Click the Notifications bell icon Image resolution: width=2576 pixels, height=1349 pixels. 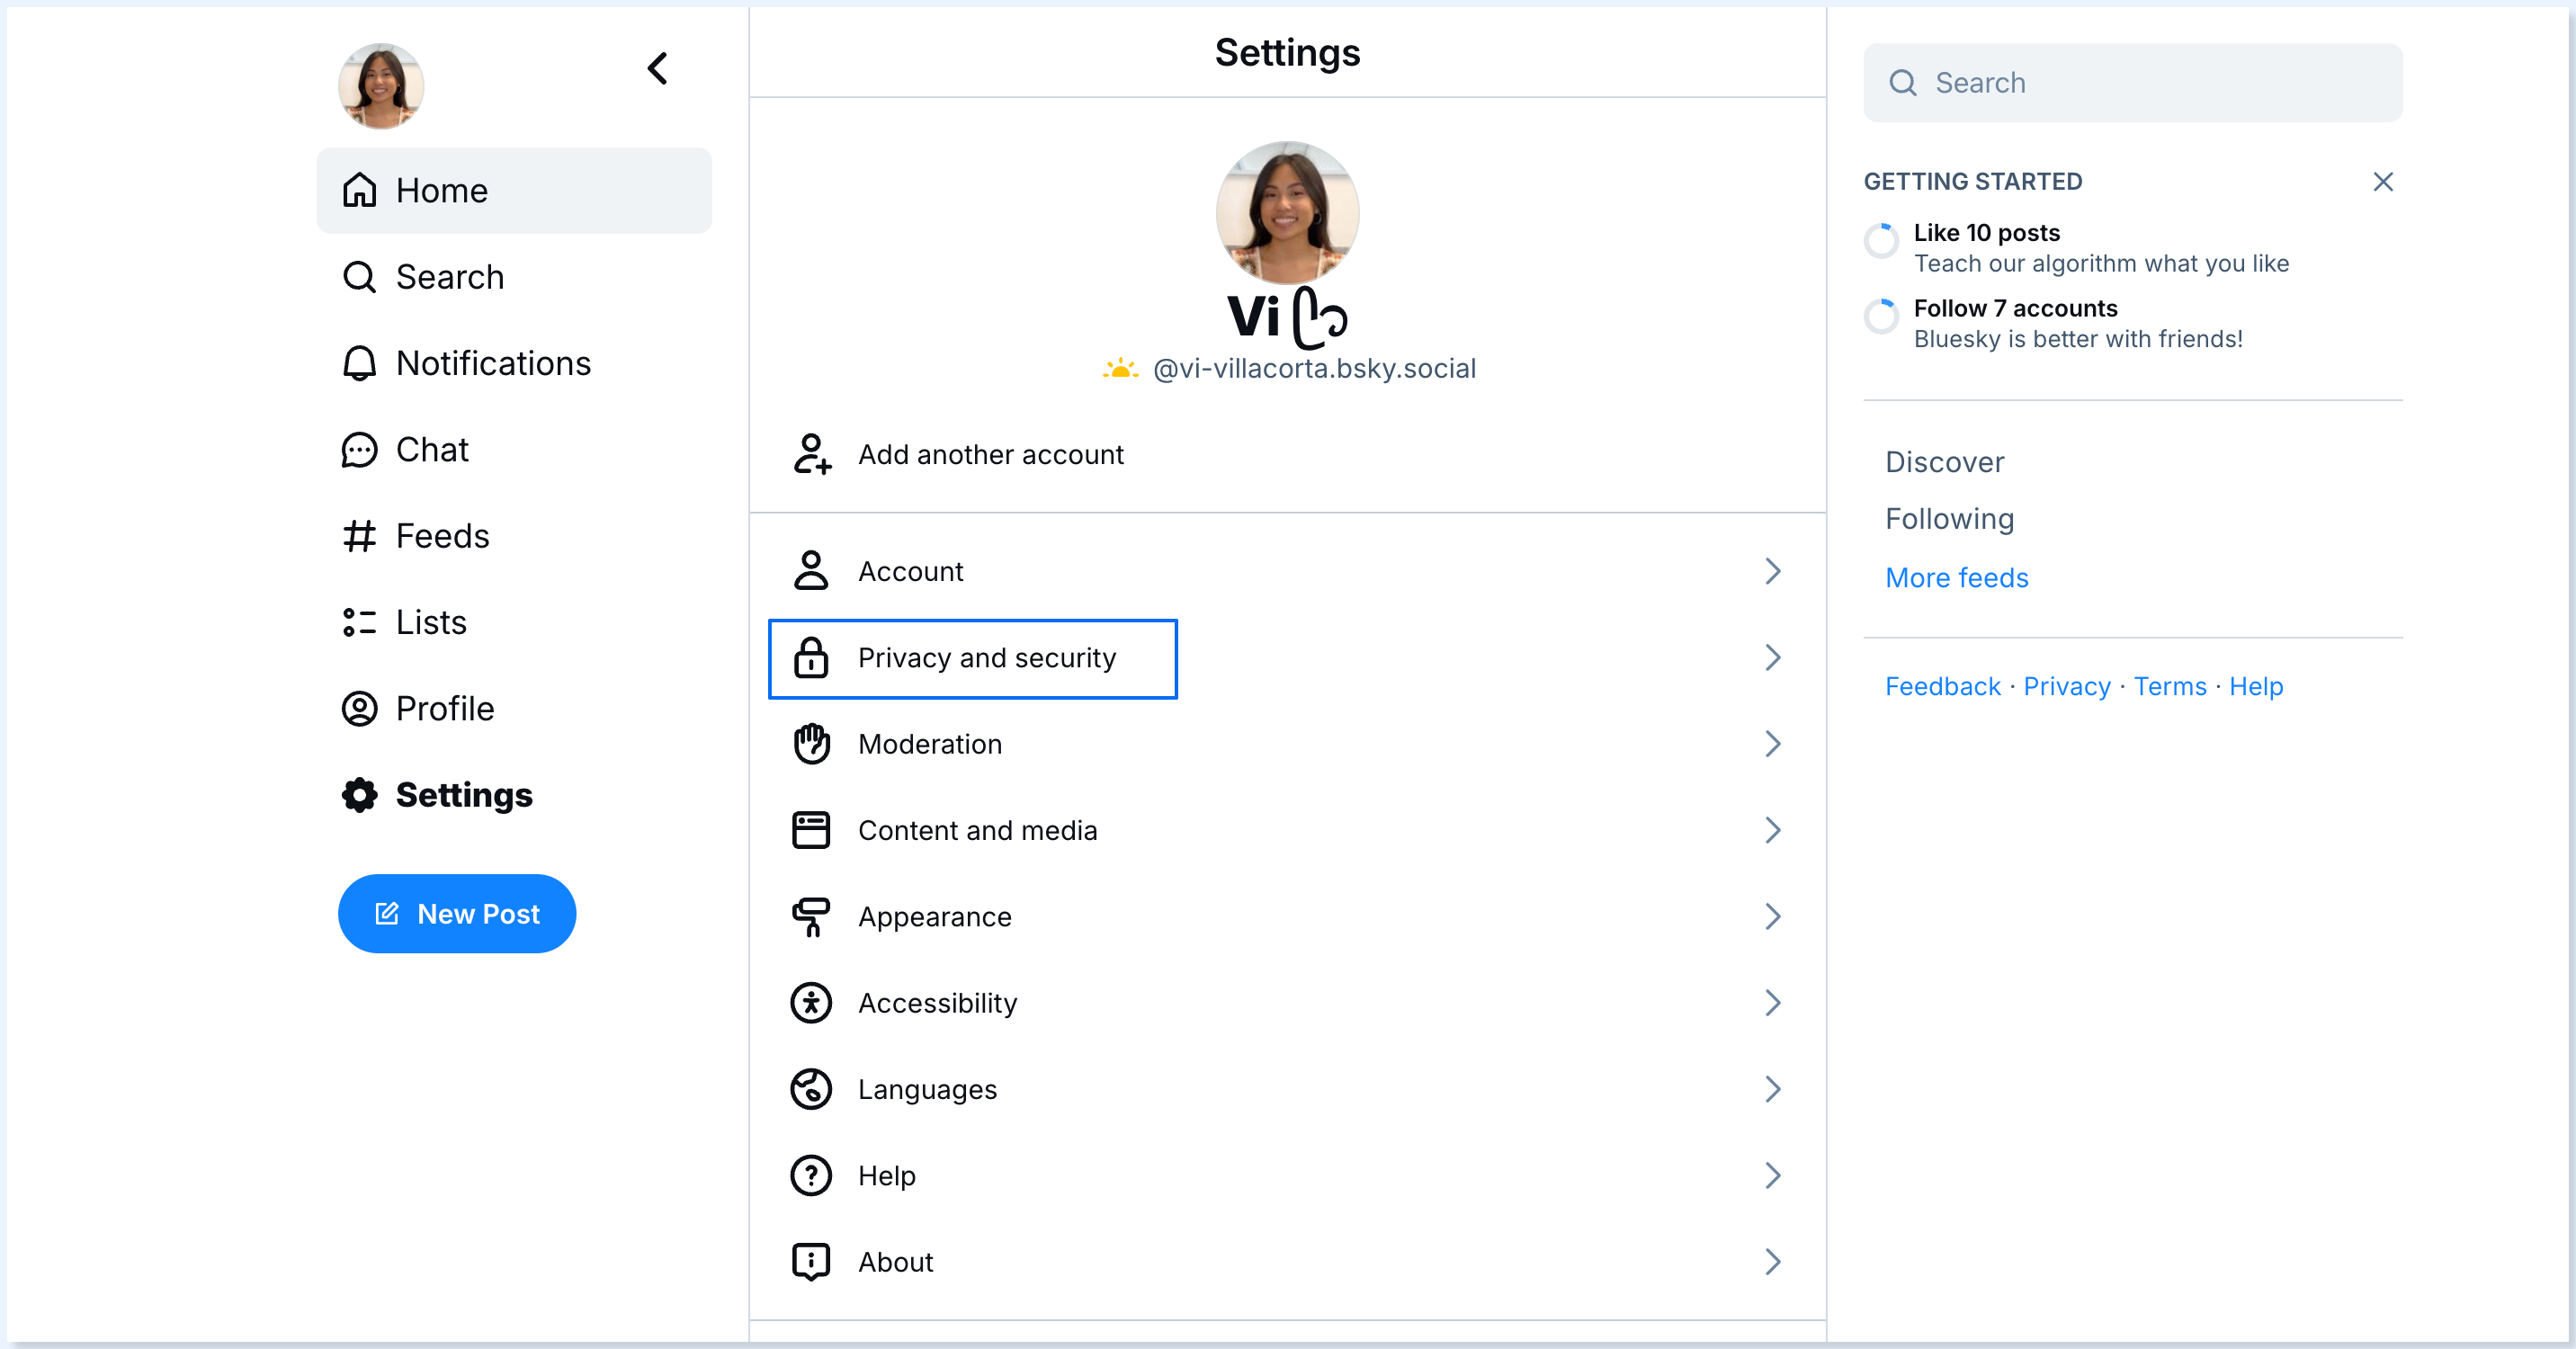coord(359,363)
